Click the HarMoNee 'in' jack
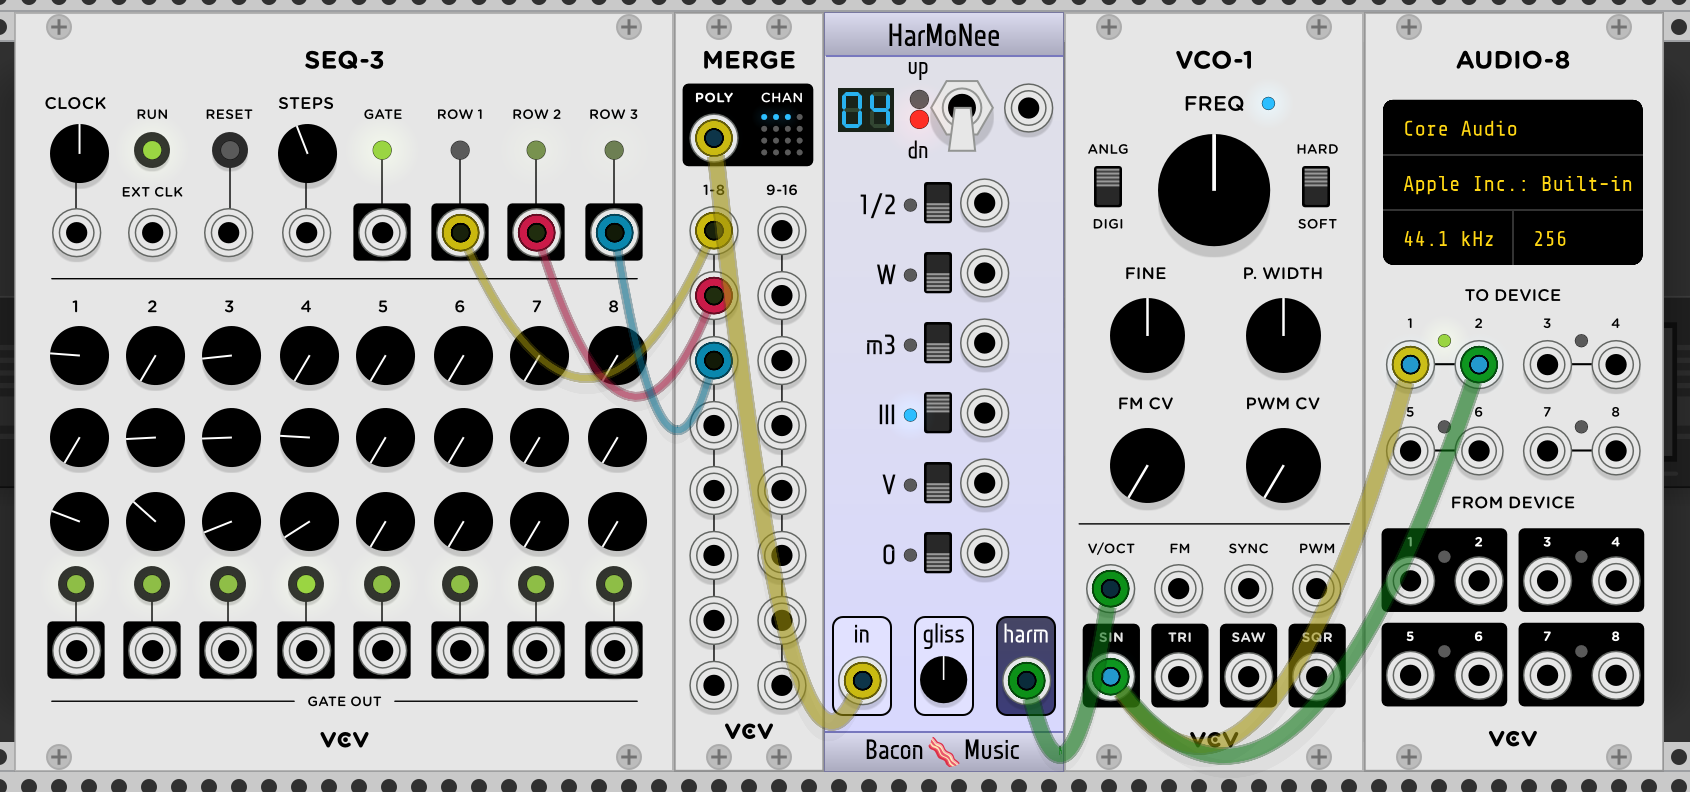Viewport: 1690px width, 792px height. [862, 681]
